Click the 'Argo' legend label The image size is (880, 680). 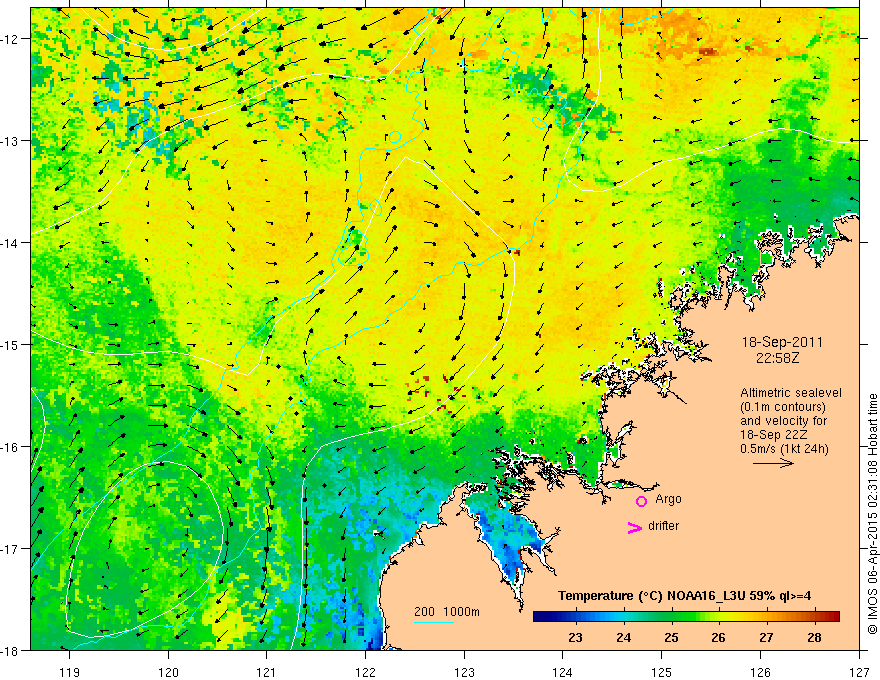point(668,499)
